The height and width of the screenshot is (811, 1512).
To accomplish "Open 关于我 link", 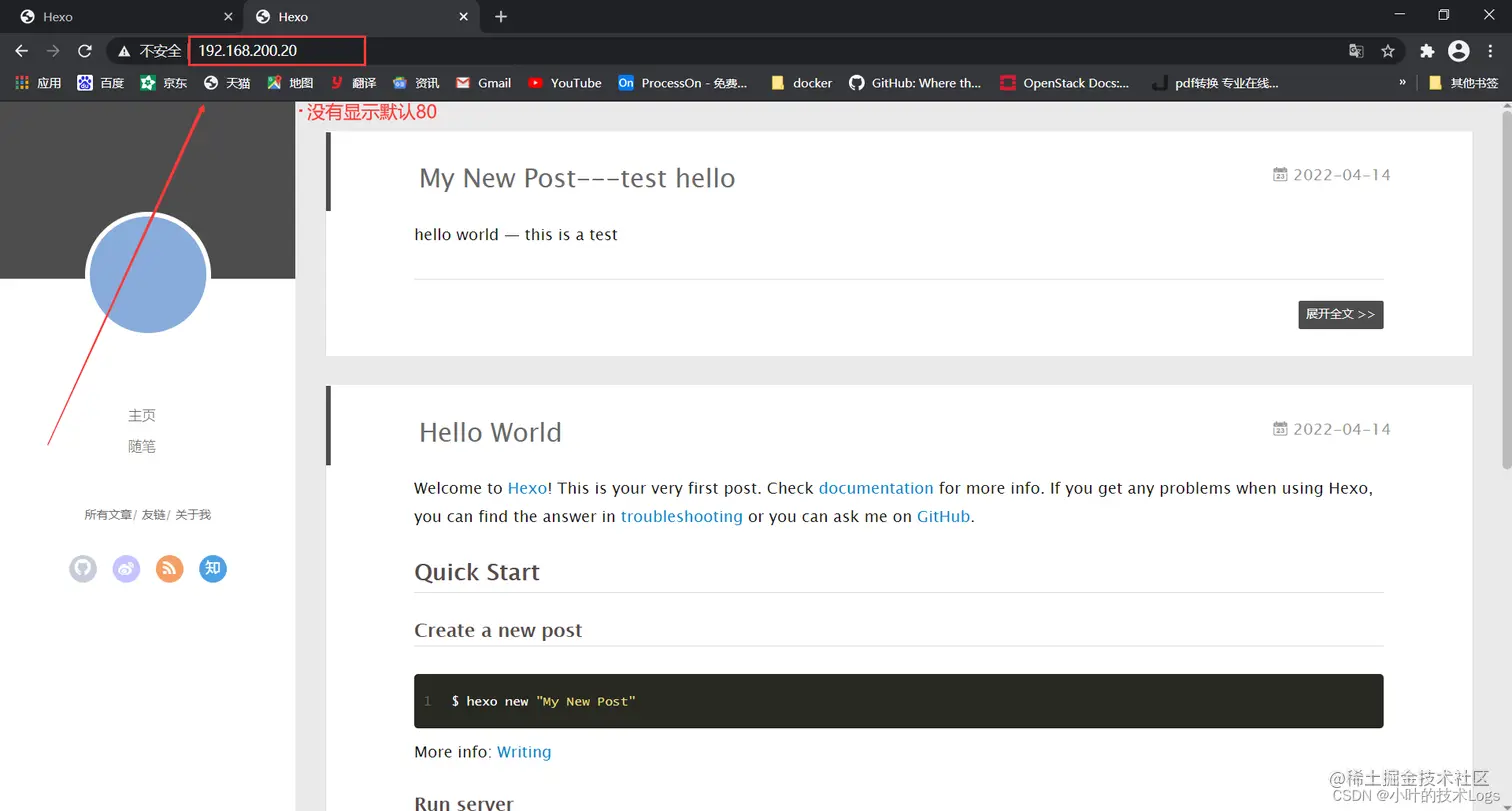I will click(x=193, y=515).
